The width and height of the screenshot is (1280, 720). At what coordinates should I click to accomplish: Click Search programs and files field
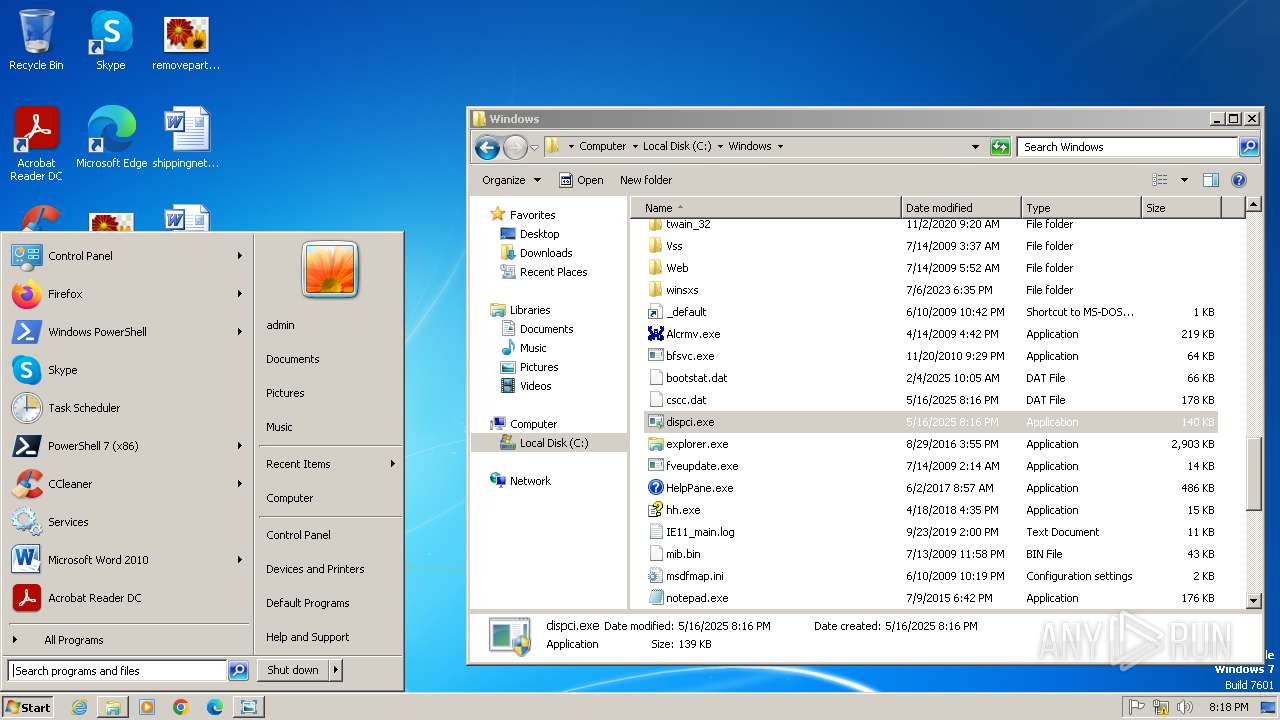118,671
